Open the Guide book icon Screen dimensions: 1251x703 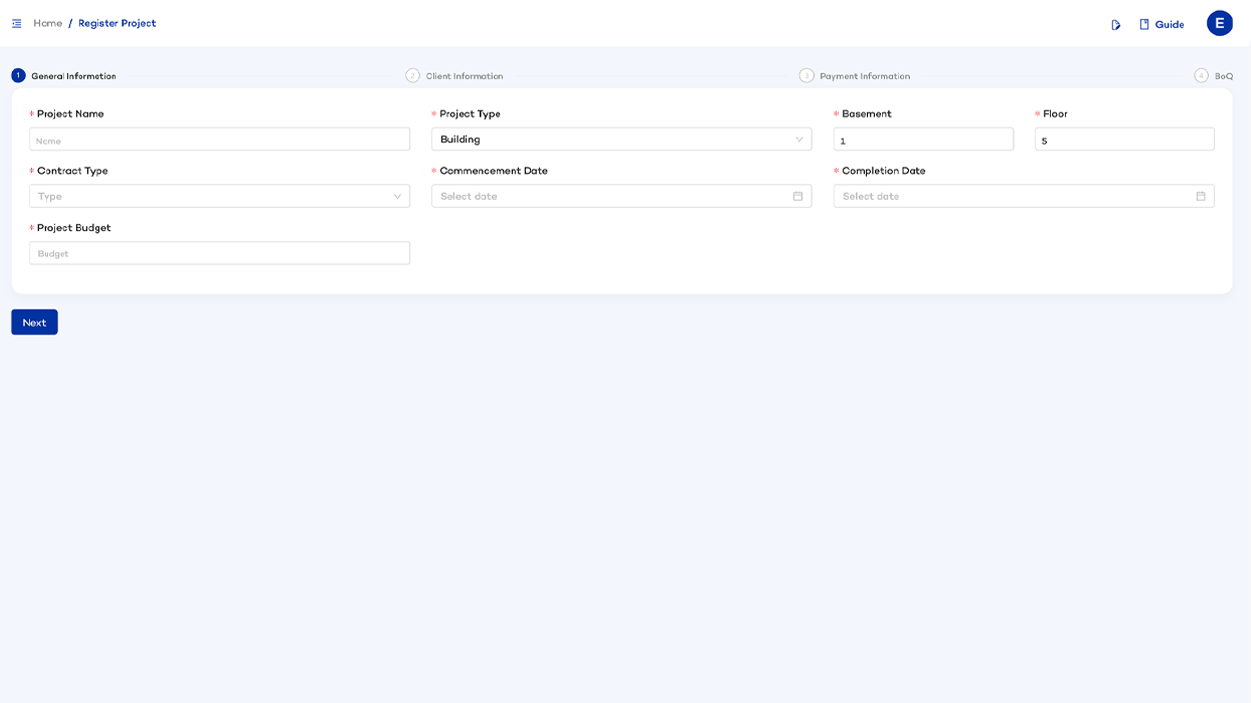click(1145, 25)
